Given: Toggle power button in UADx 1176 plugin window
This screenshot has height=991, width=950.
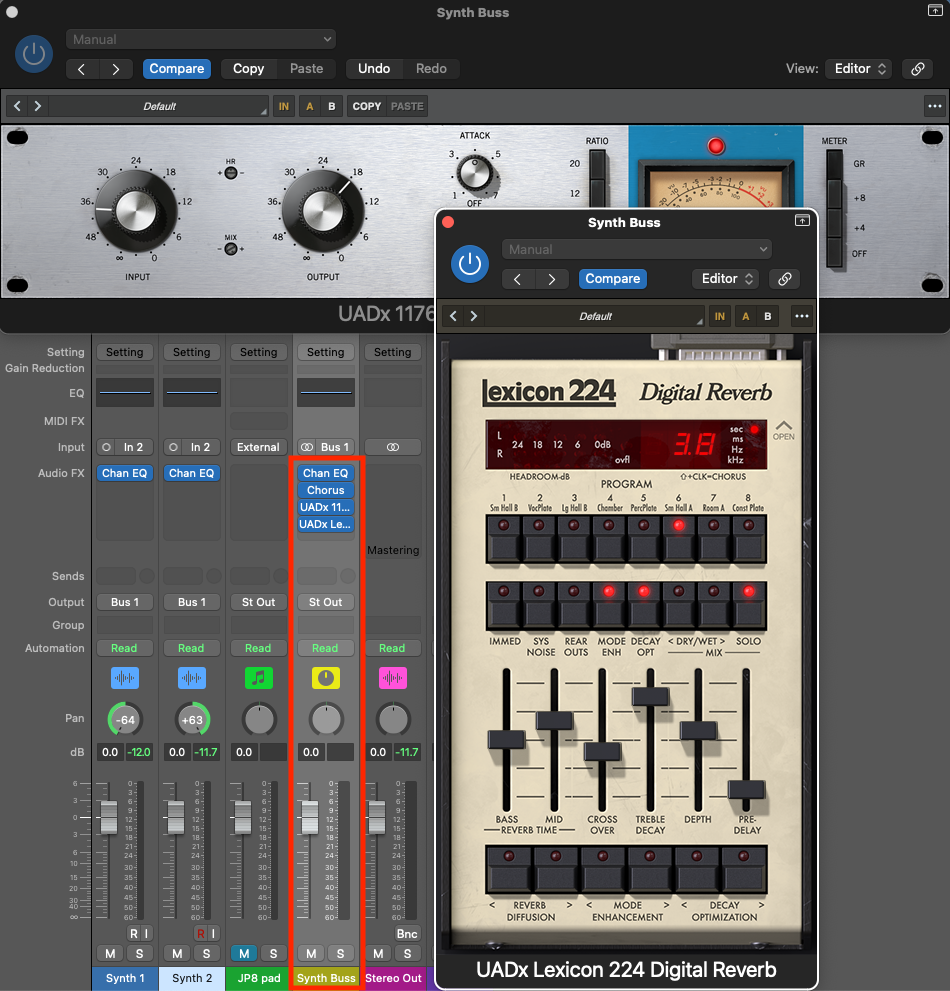Looking at the screenshot, I should [x=33, y=54].
